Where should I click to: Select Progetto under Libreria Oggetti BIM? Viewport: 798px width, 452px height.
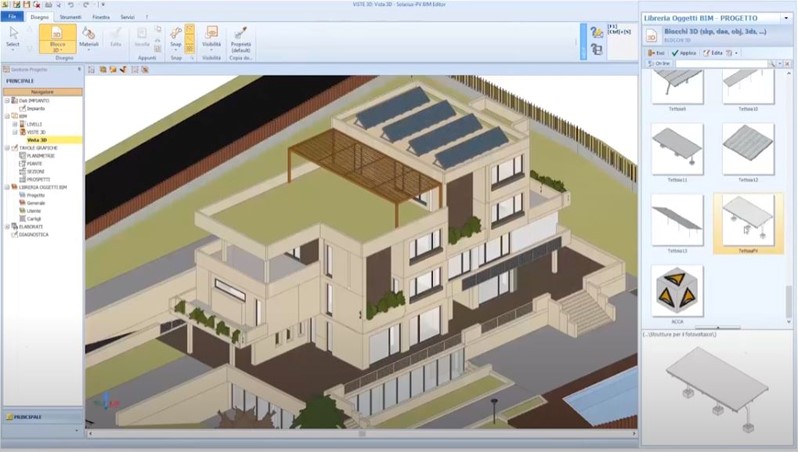(x=36, y=195)
